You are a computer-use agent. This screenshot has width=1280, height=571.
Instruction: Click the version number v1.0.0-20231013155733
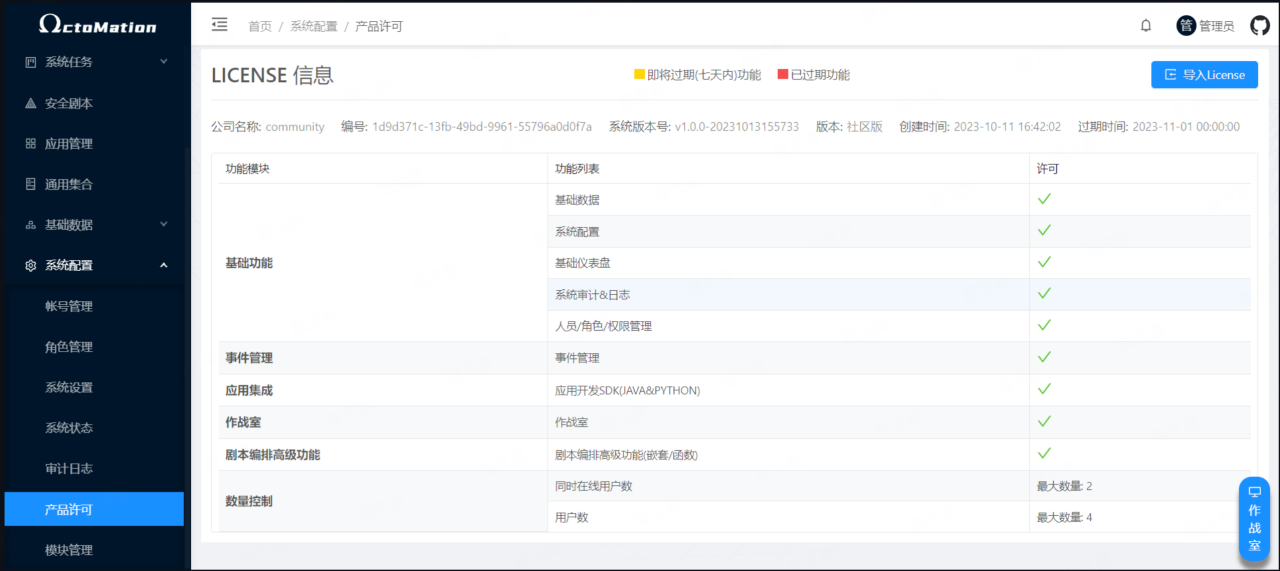(737, 127)
